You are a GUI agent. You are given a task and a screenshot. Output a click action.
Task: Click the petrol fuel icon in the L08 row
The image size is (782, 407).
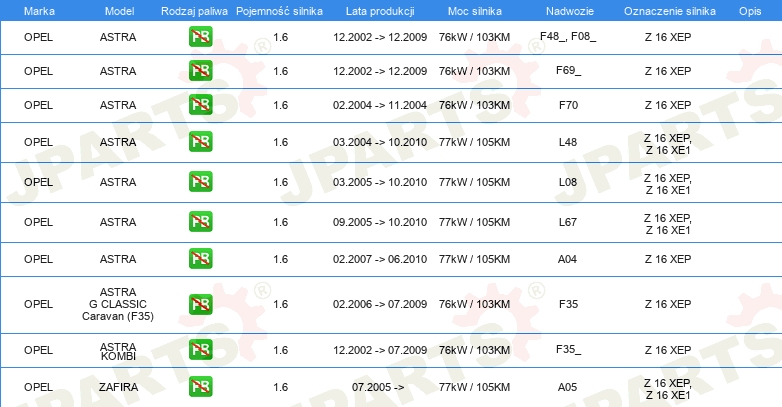200,182
